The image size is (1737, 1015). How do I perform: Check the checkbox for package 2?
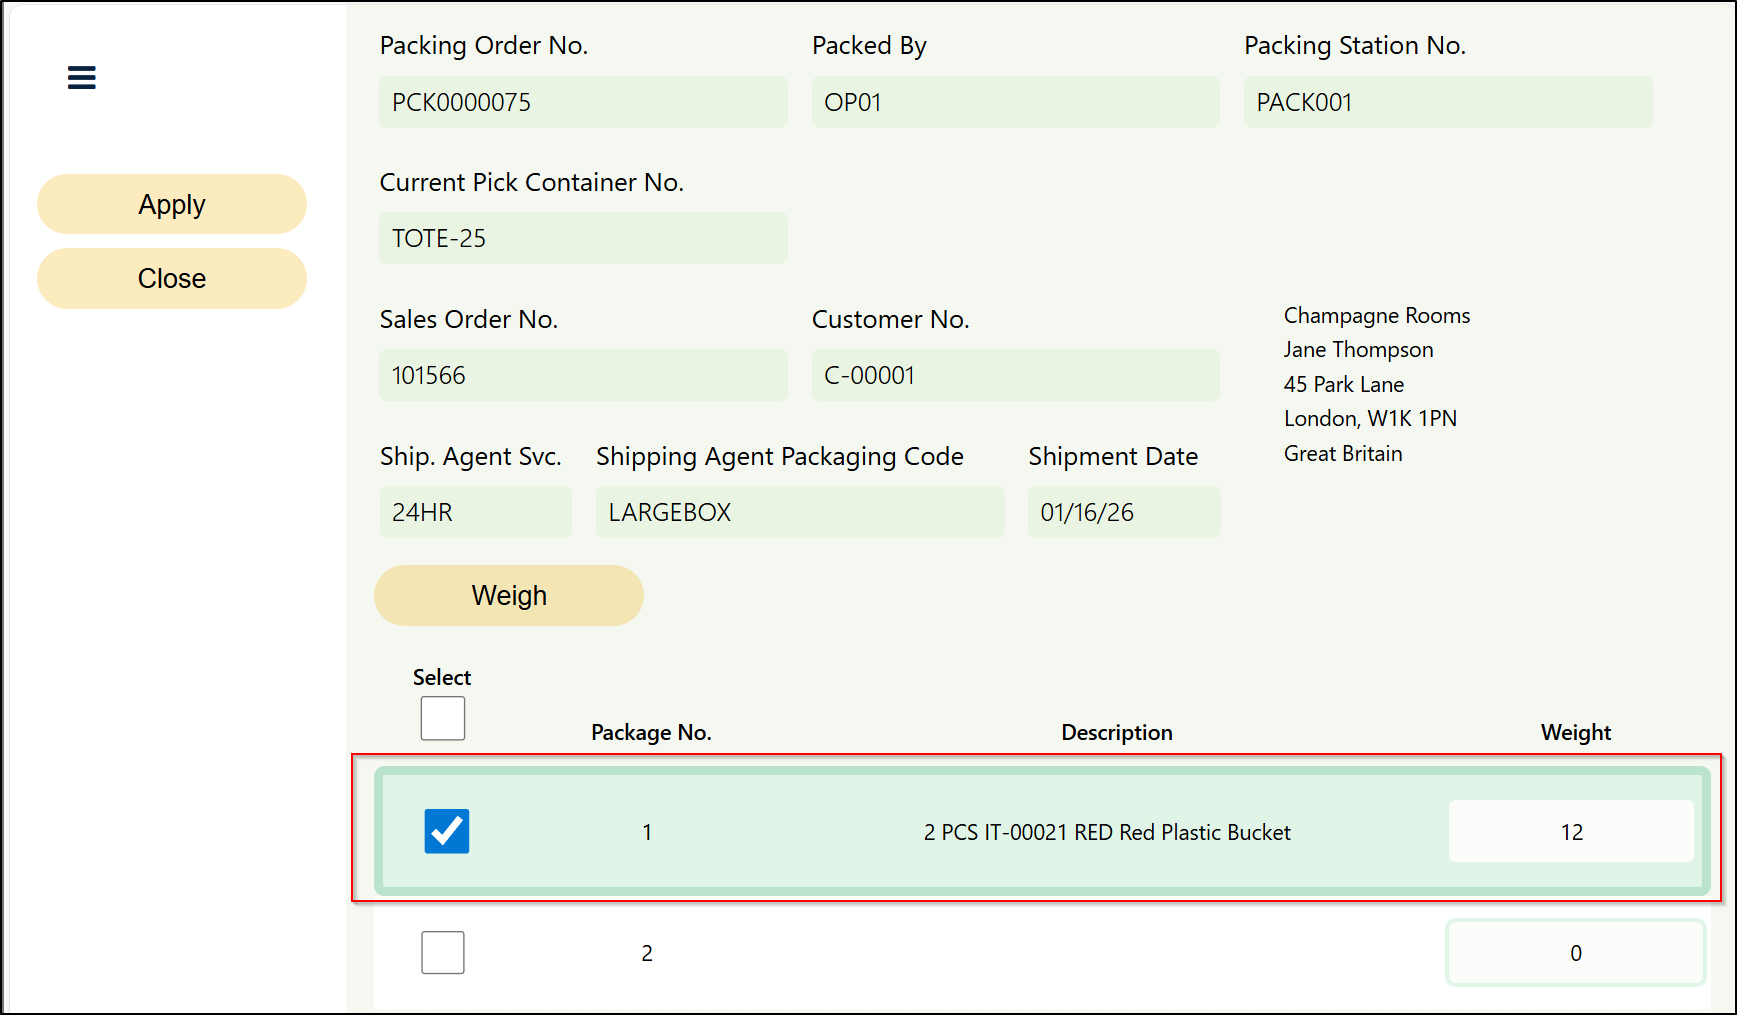coord(442,952)
